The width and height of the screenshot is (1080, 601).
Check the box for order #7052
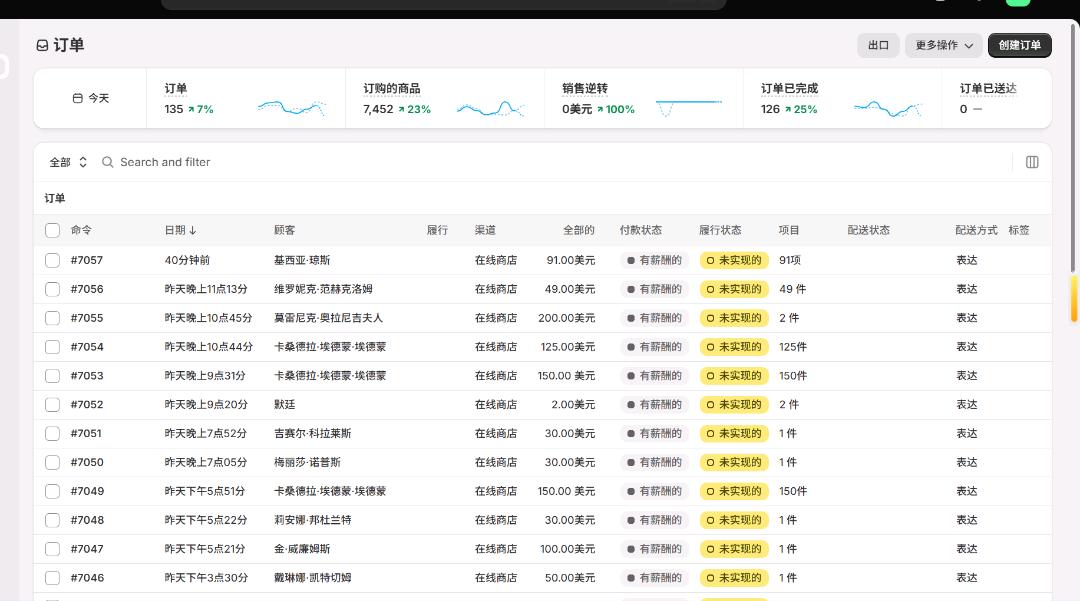click(x=52, y=405)
